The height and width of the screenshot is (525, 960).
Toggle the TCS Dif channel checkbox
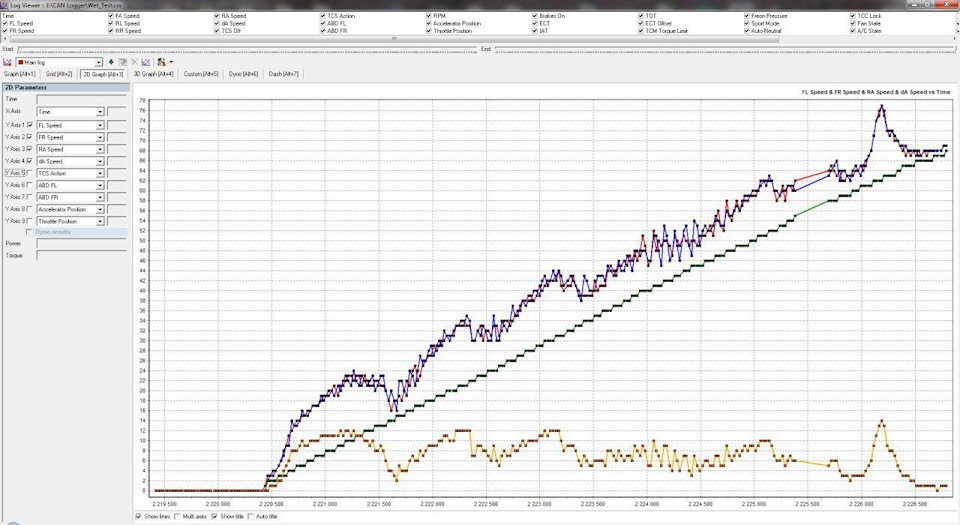coord(217,31)
